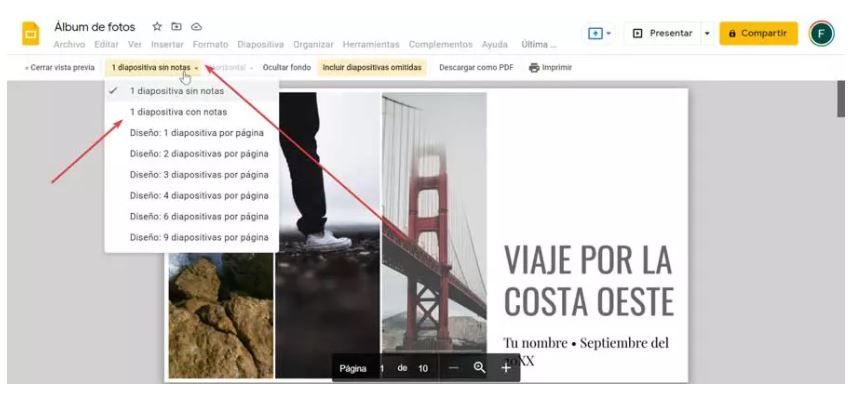This screenshot has width=855, height=397.
Task: Click the rocks photo on slide
Action: (221, 315)
